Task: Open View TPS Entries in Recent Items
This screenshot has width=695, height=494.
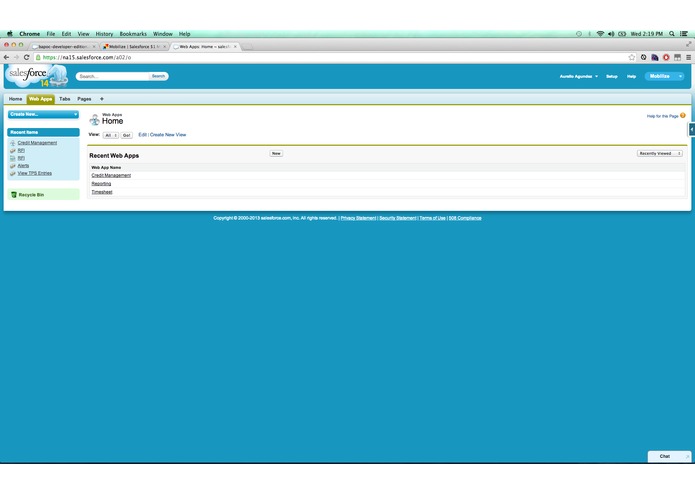Action: pos(35,173)
